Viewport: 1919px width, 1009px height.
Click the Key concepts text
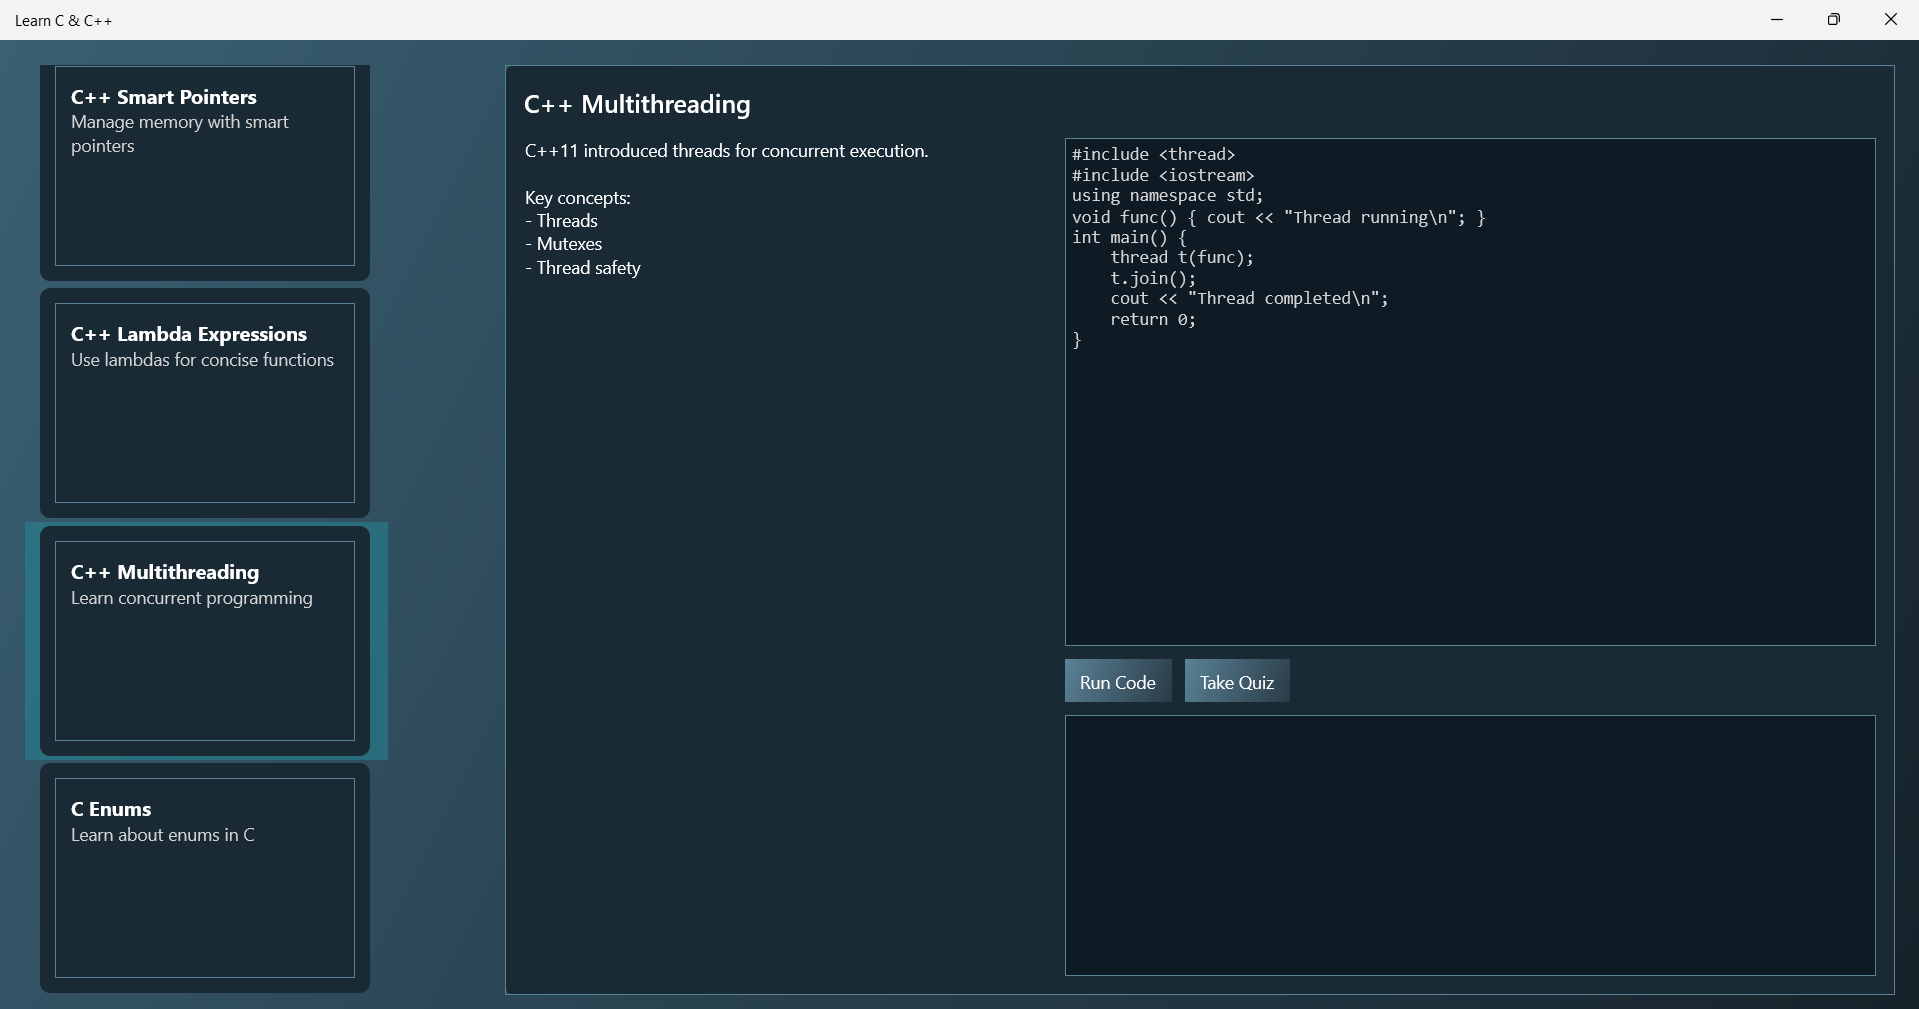(577, 198)
